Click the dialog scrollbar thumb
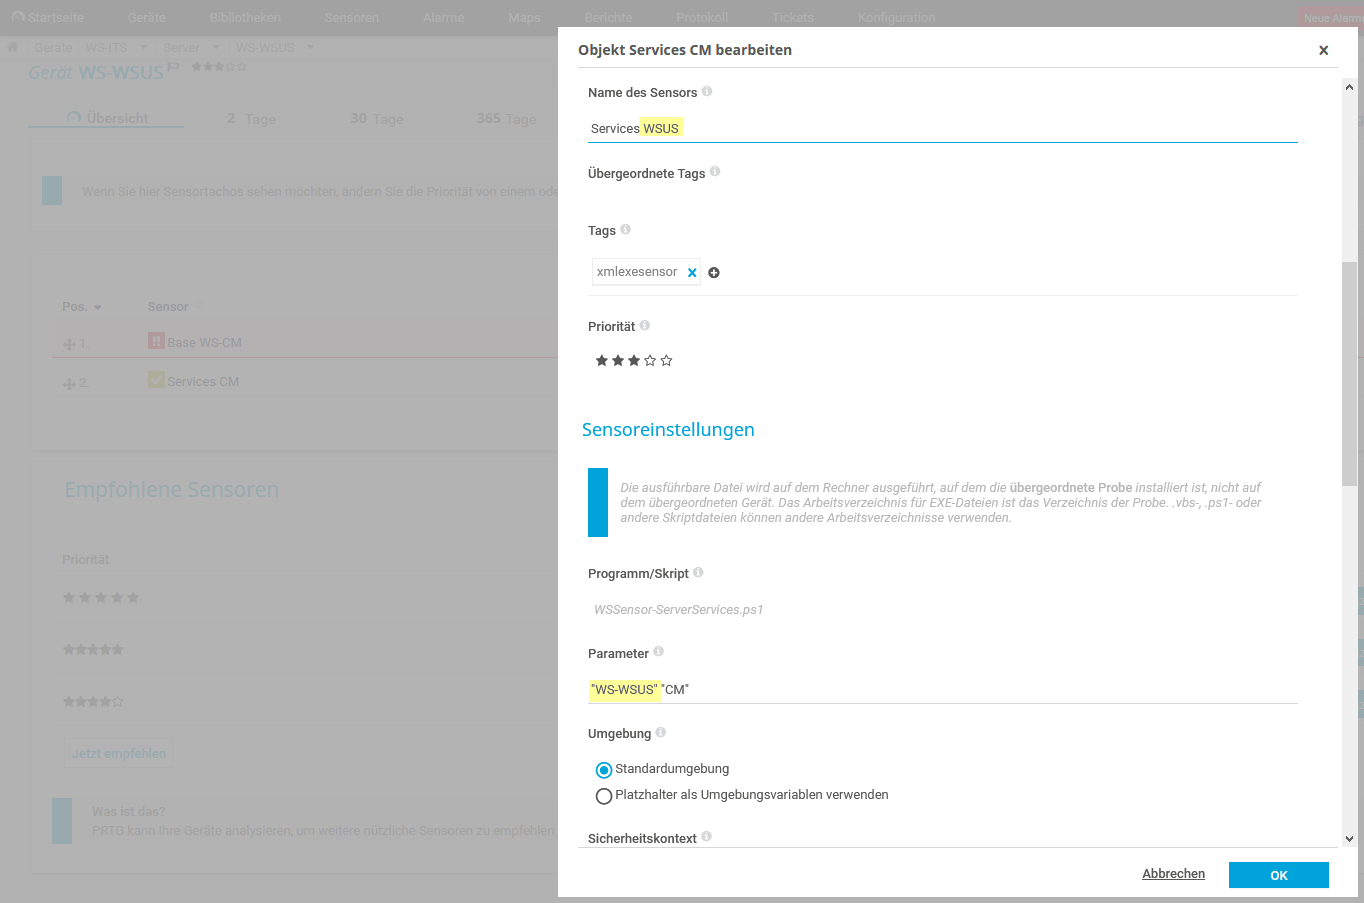The height and width of the screenshot is (903, 1364). click(1349, 374)
